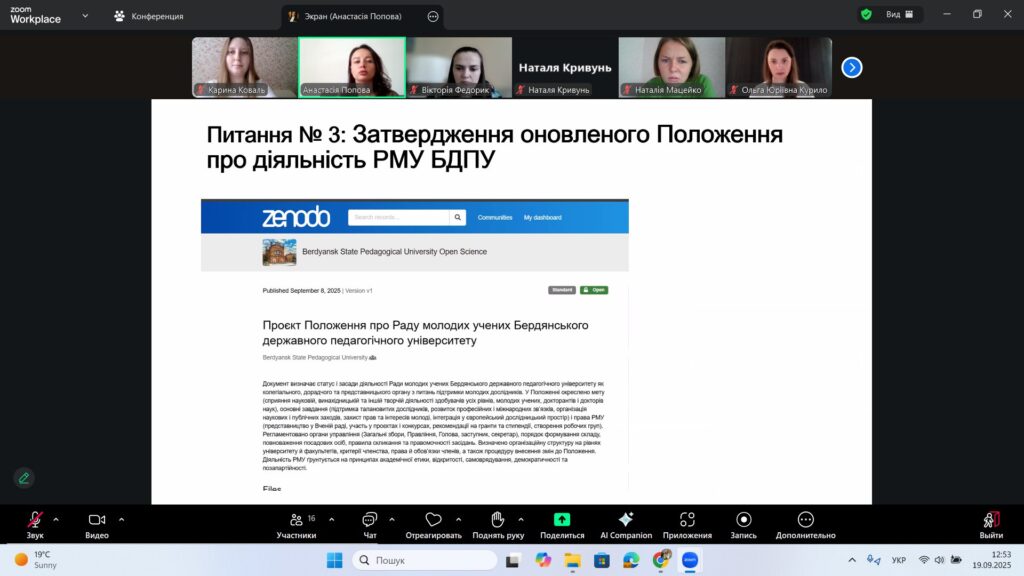Unmute microphone with the Звук button
The width and height of the screenshot is (1024, 576).
click(35, 521)
